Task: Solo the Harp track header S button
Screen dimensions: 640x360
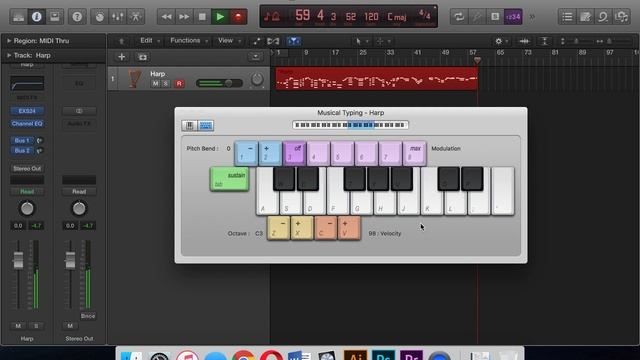Action: point(165,83)
